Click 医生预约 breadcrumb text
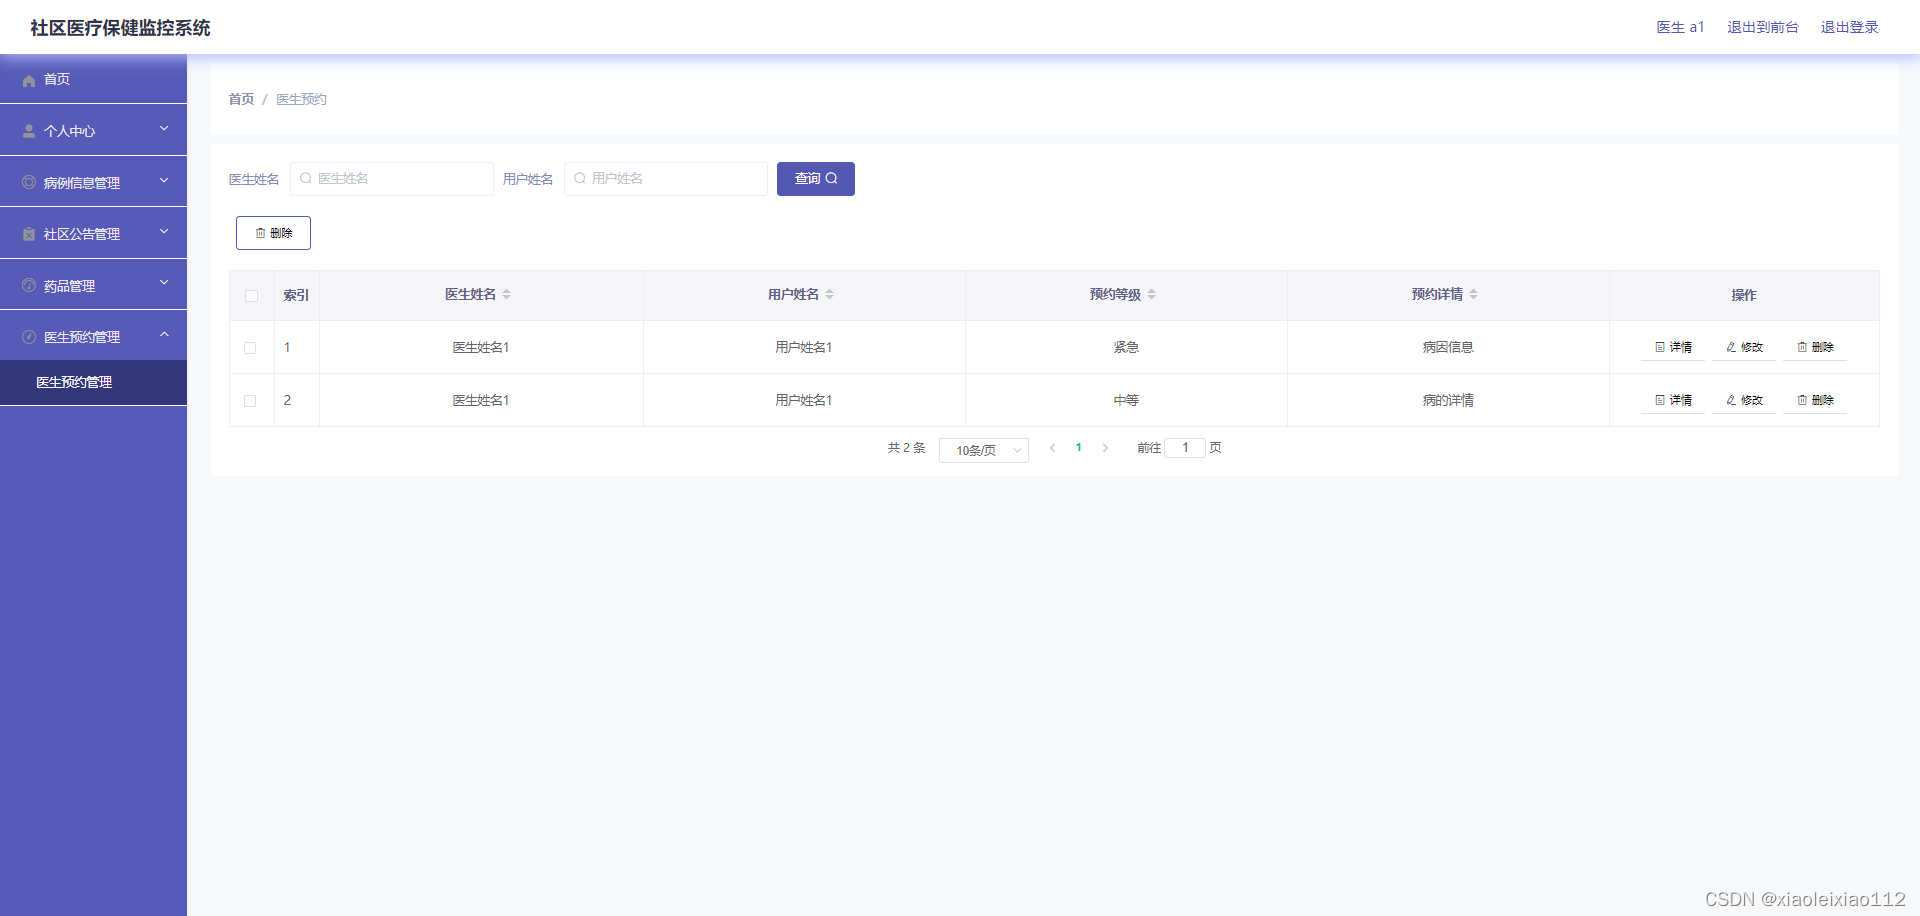Screen dimensions: 1920x916 (301, 99)
